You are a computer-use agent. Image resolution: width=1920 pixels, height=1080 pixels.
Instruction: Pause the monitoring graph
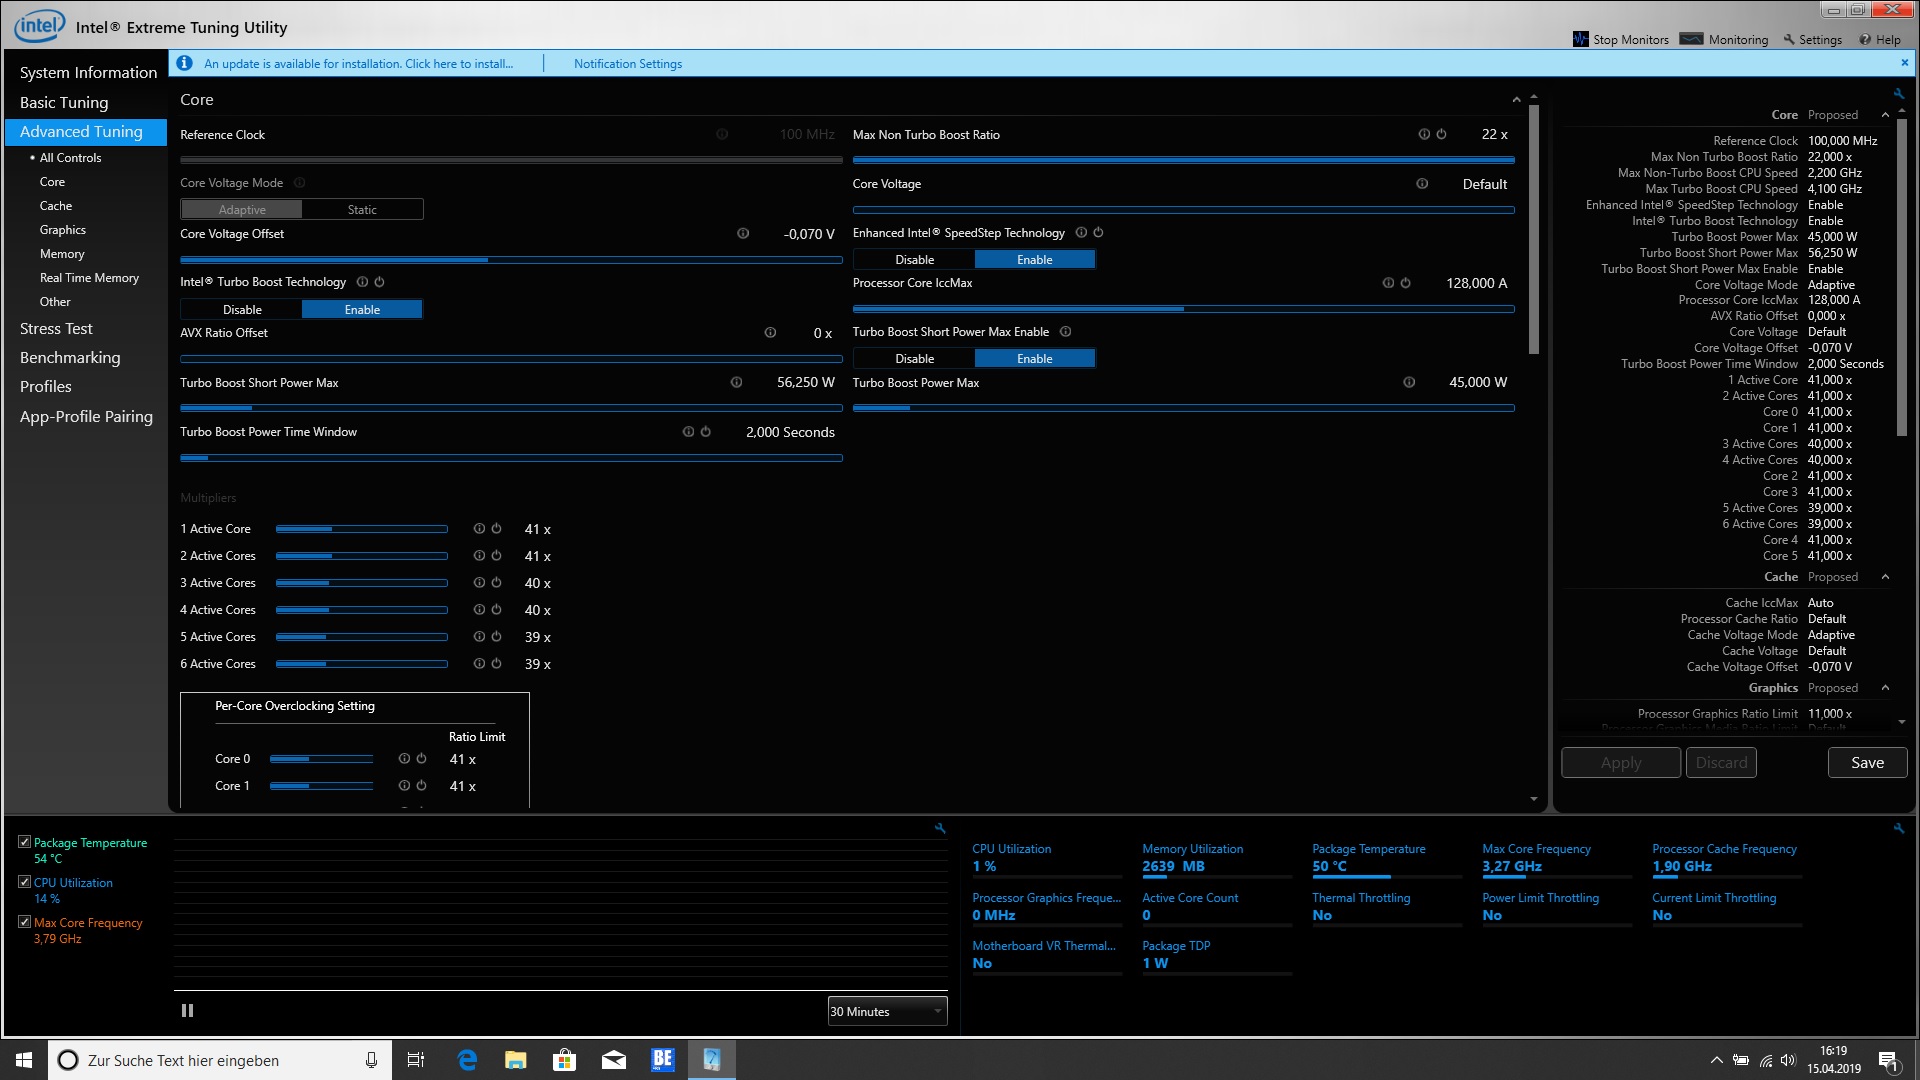click(187, 1011)
